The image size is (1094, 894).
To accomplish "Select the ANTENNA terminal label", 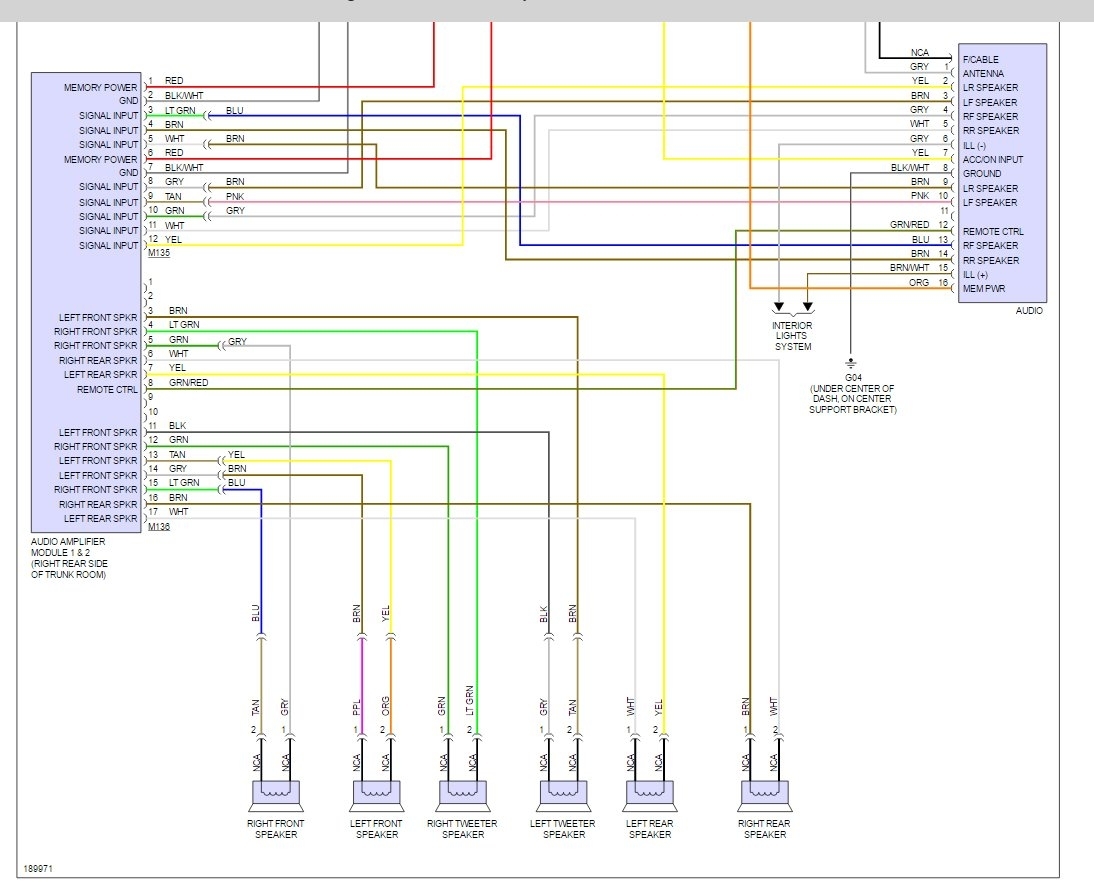I will pos(983,73).
